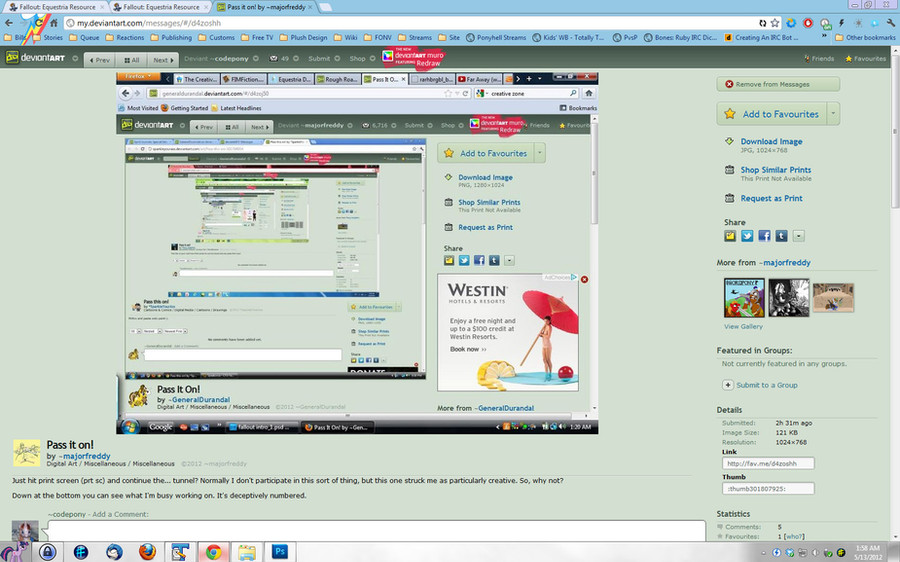Click the Request as Print icon

coord(729,198)
